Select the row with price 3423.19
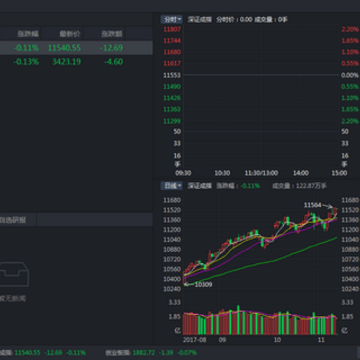This screenshot has width=360, height=360. click(x=76, y=62)
